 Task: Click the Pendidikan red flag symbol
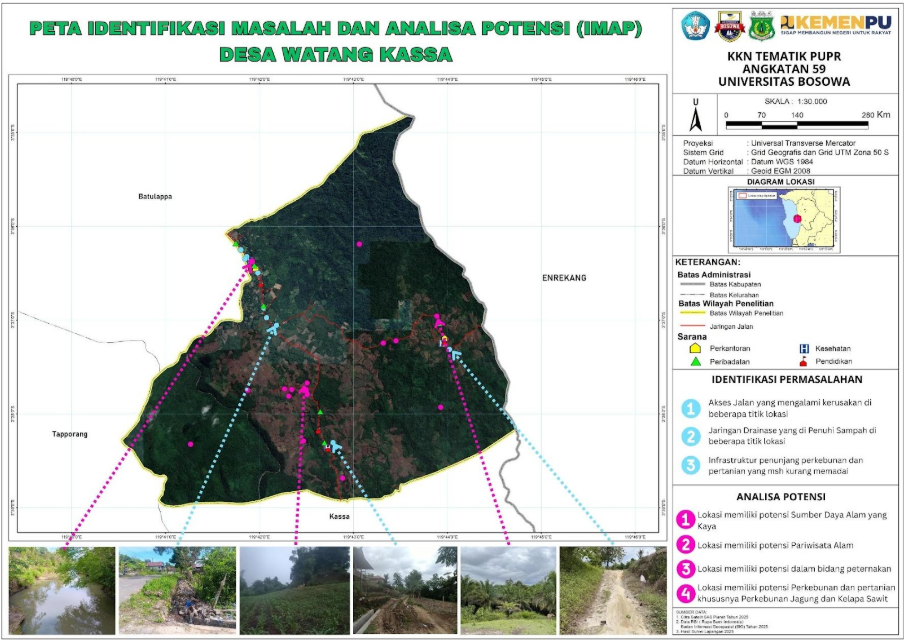coord(803,362)
